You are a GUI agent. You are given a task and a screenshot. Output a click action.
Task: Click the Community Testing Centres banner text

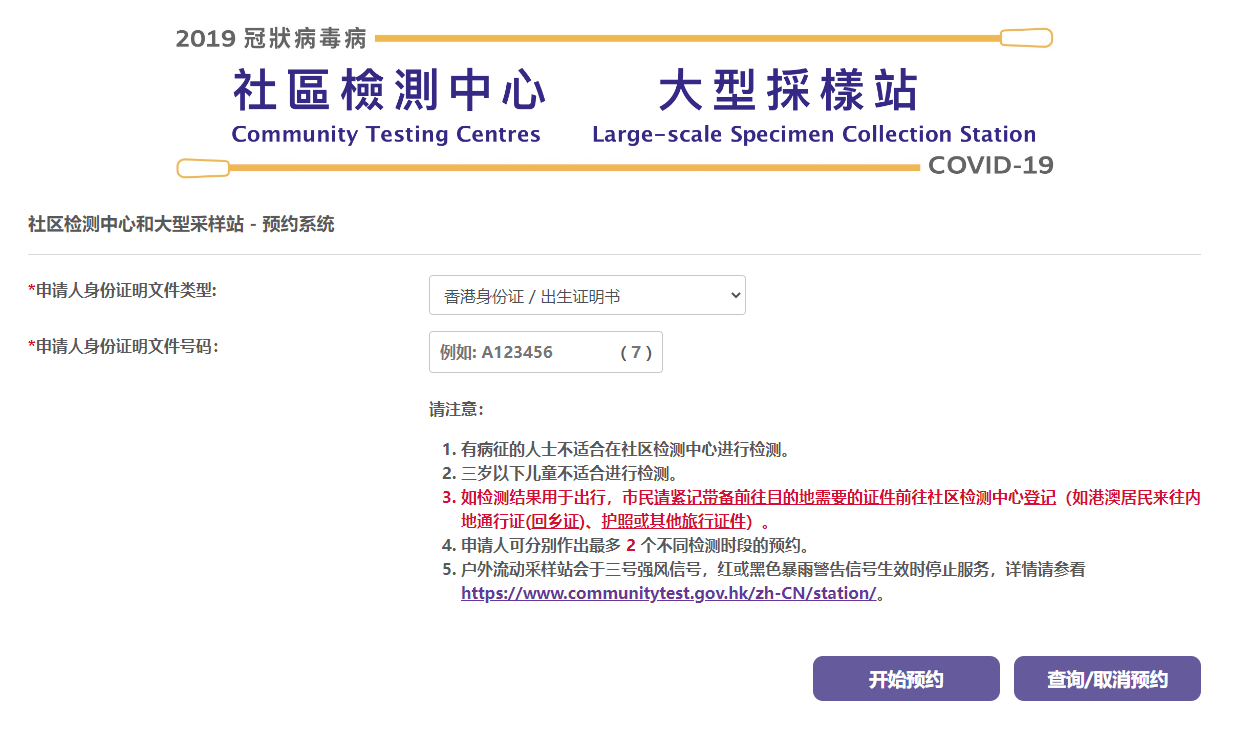click(x=386, y=134)
